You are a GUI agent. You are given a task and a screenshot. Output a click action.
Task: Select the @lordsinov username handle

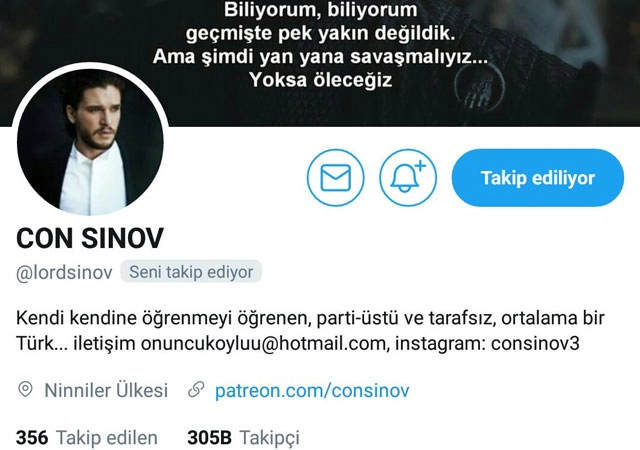tap(64, 272)
